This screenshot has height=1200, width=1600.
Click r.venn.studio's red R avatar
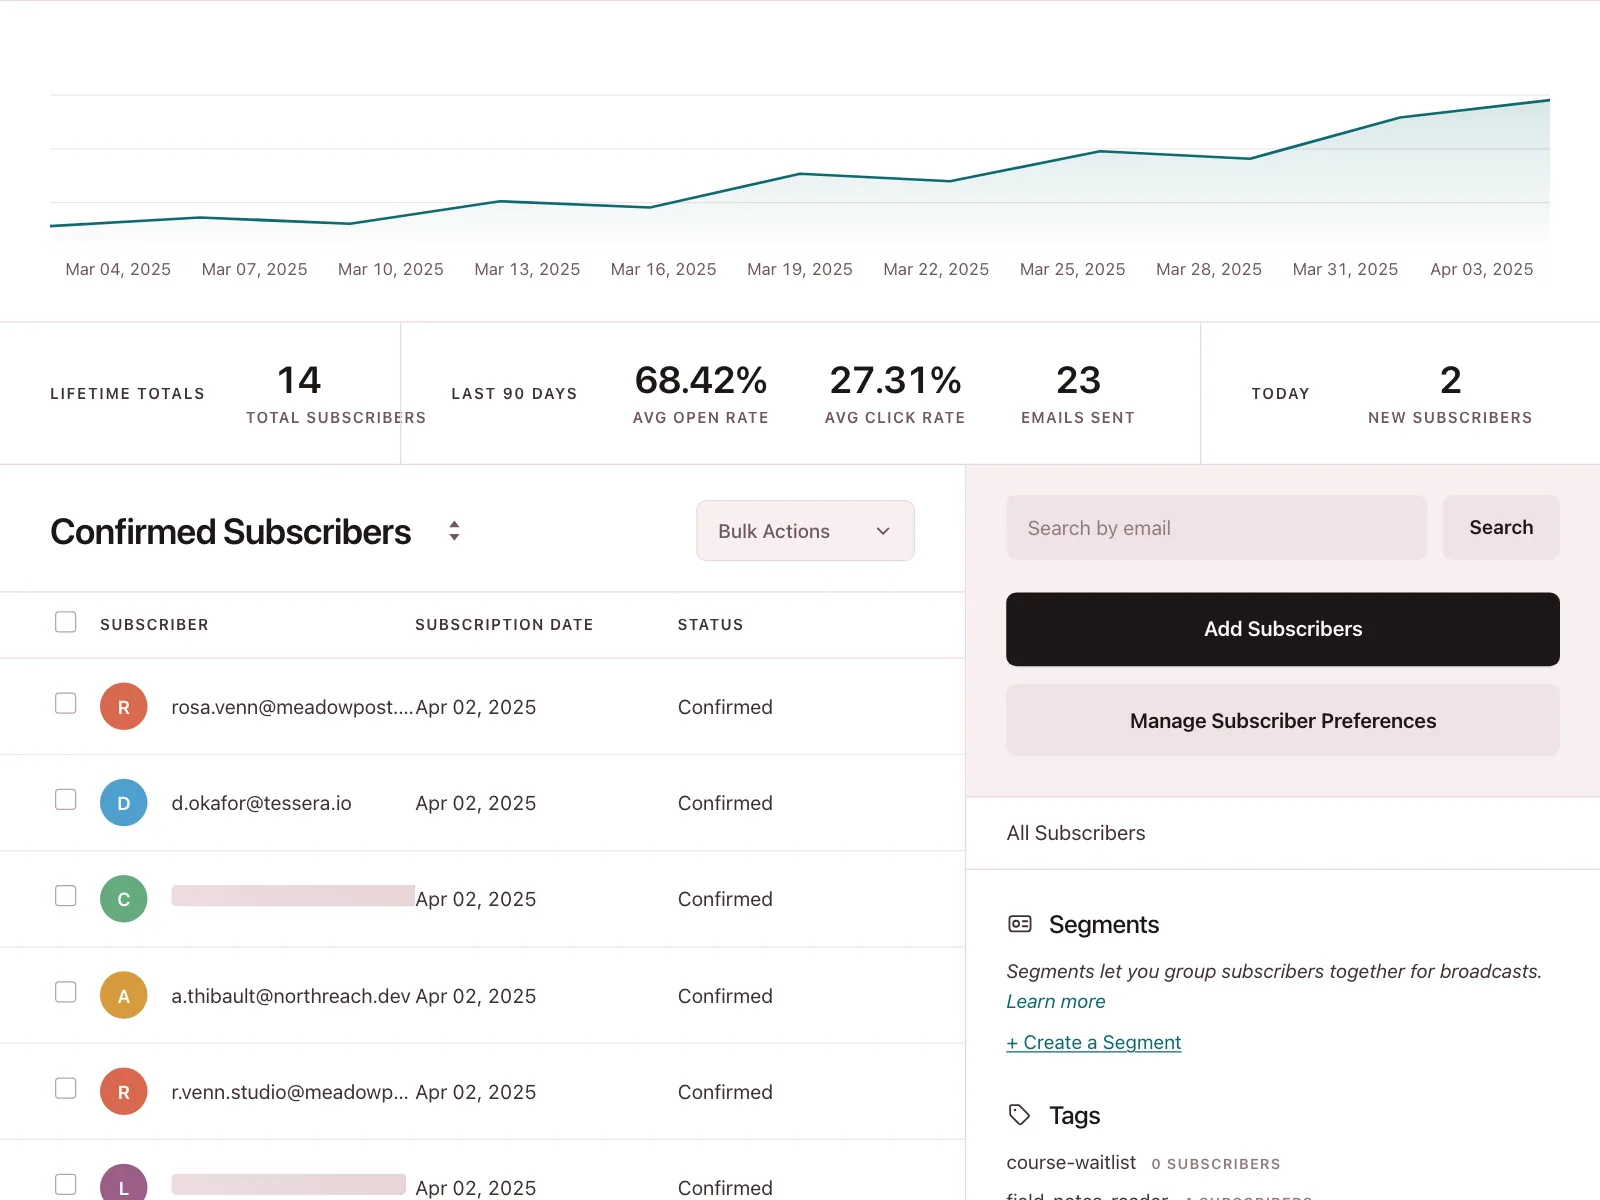click(x=124, y=1092)
